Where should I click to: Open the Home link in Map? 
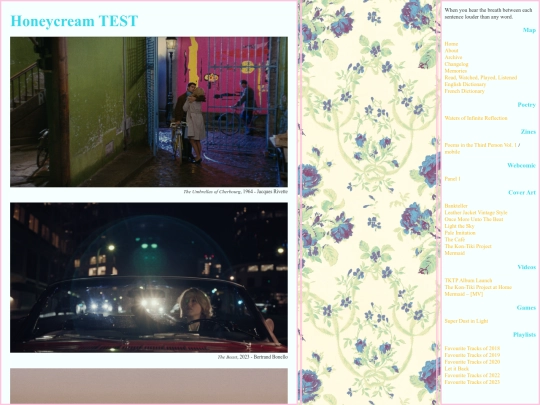(451, 44)
